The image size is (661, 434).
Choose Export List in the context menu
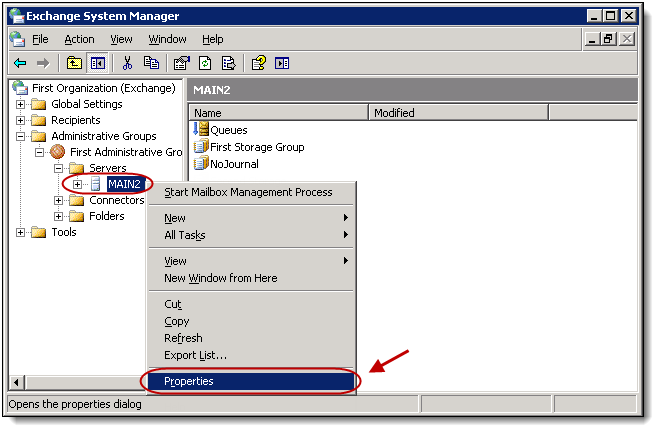click(x=250, y=355)
